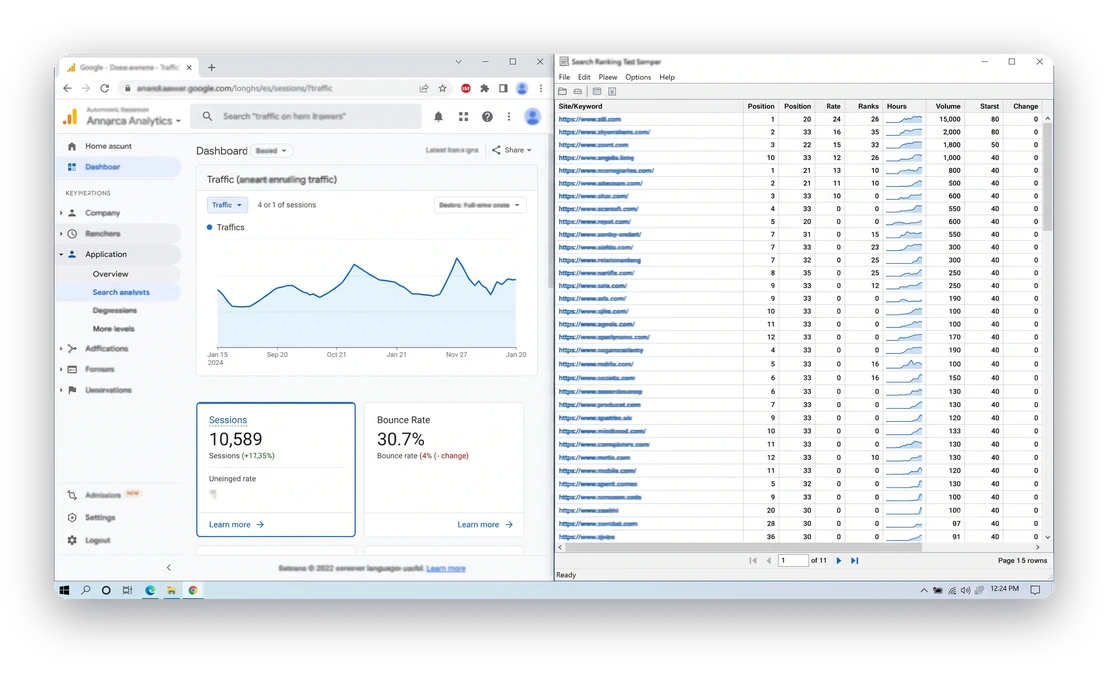Open Home ascunt in the sidebar
Image resolution: width=1108 pixels, height=699 pixels.
coord(108,146)
